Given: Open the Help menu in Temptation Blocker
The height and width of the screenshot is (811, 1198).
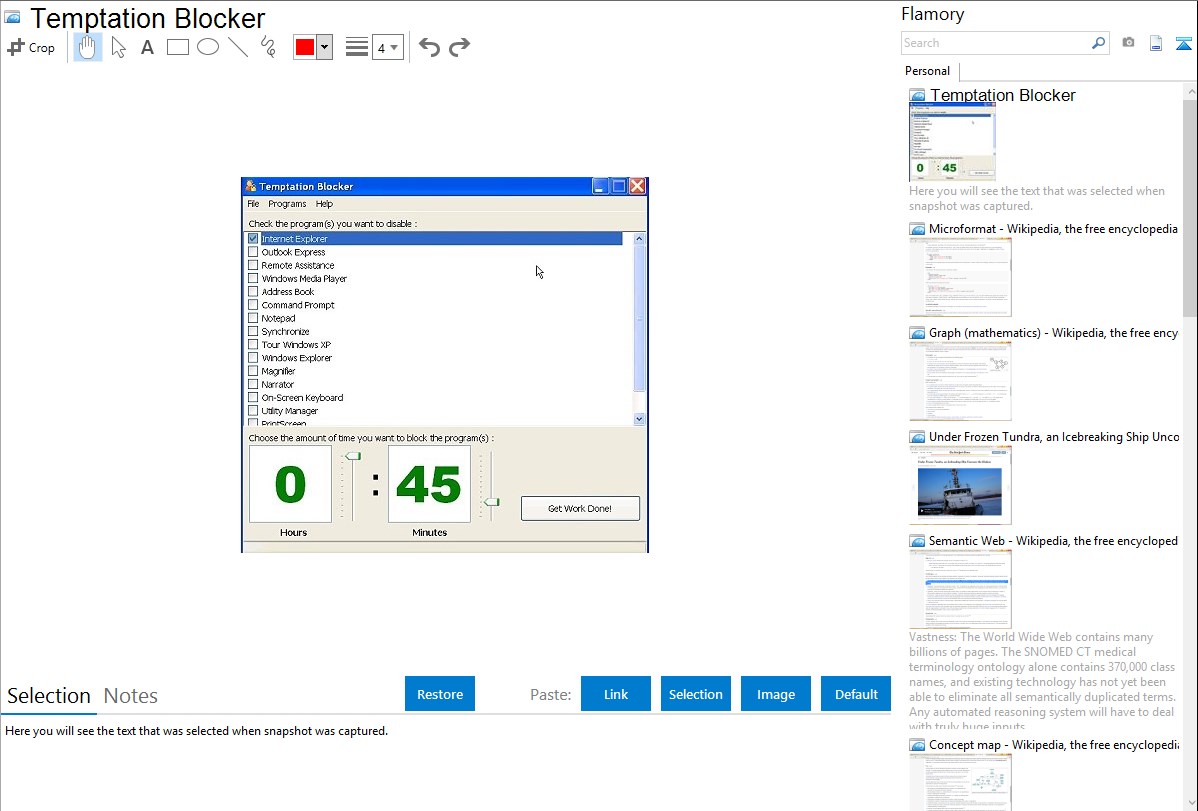Looking at the screenshot, I should [324, 204].
